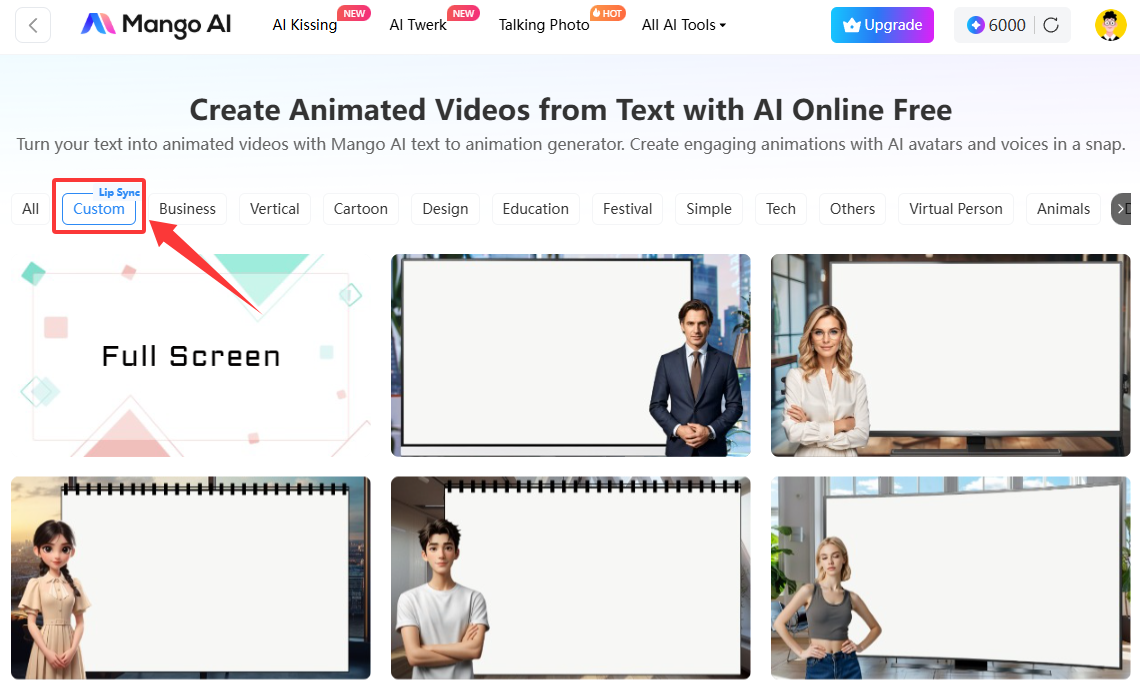1140x687 pixels.
Task: Click the Mango AI logo
Action: pyautogui.click(x=155, y=24)
